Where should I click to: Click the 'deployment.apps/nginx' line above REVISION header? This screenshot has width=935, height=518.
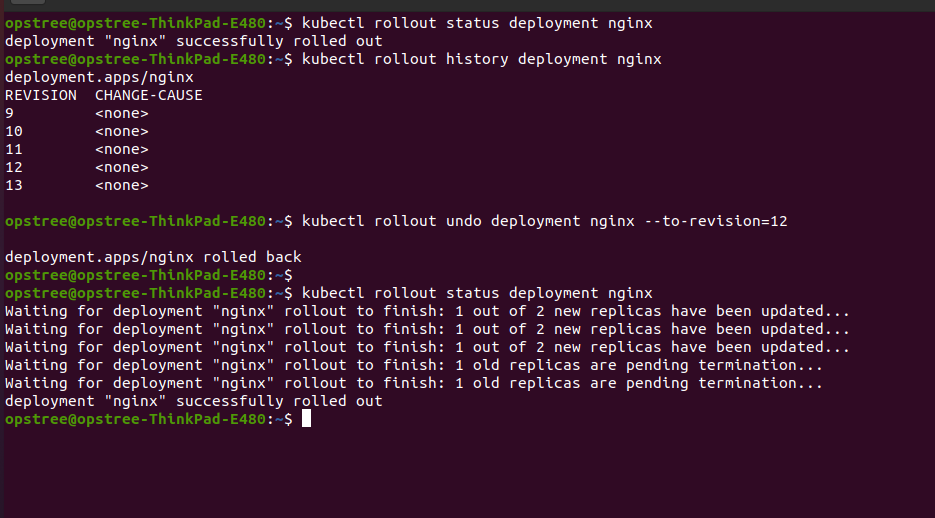point(100,77)
